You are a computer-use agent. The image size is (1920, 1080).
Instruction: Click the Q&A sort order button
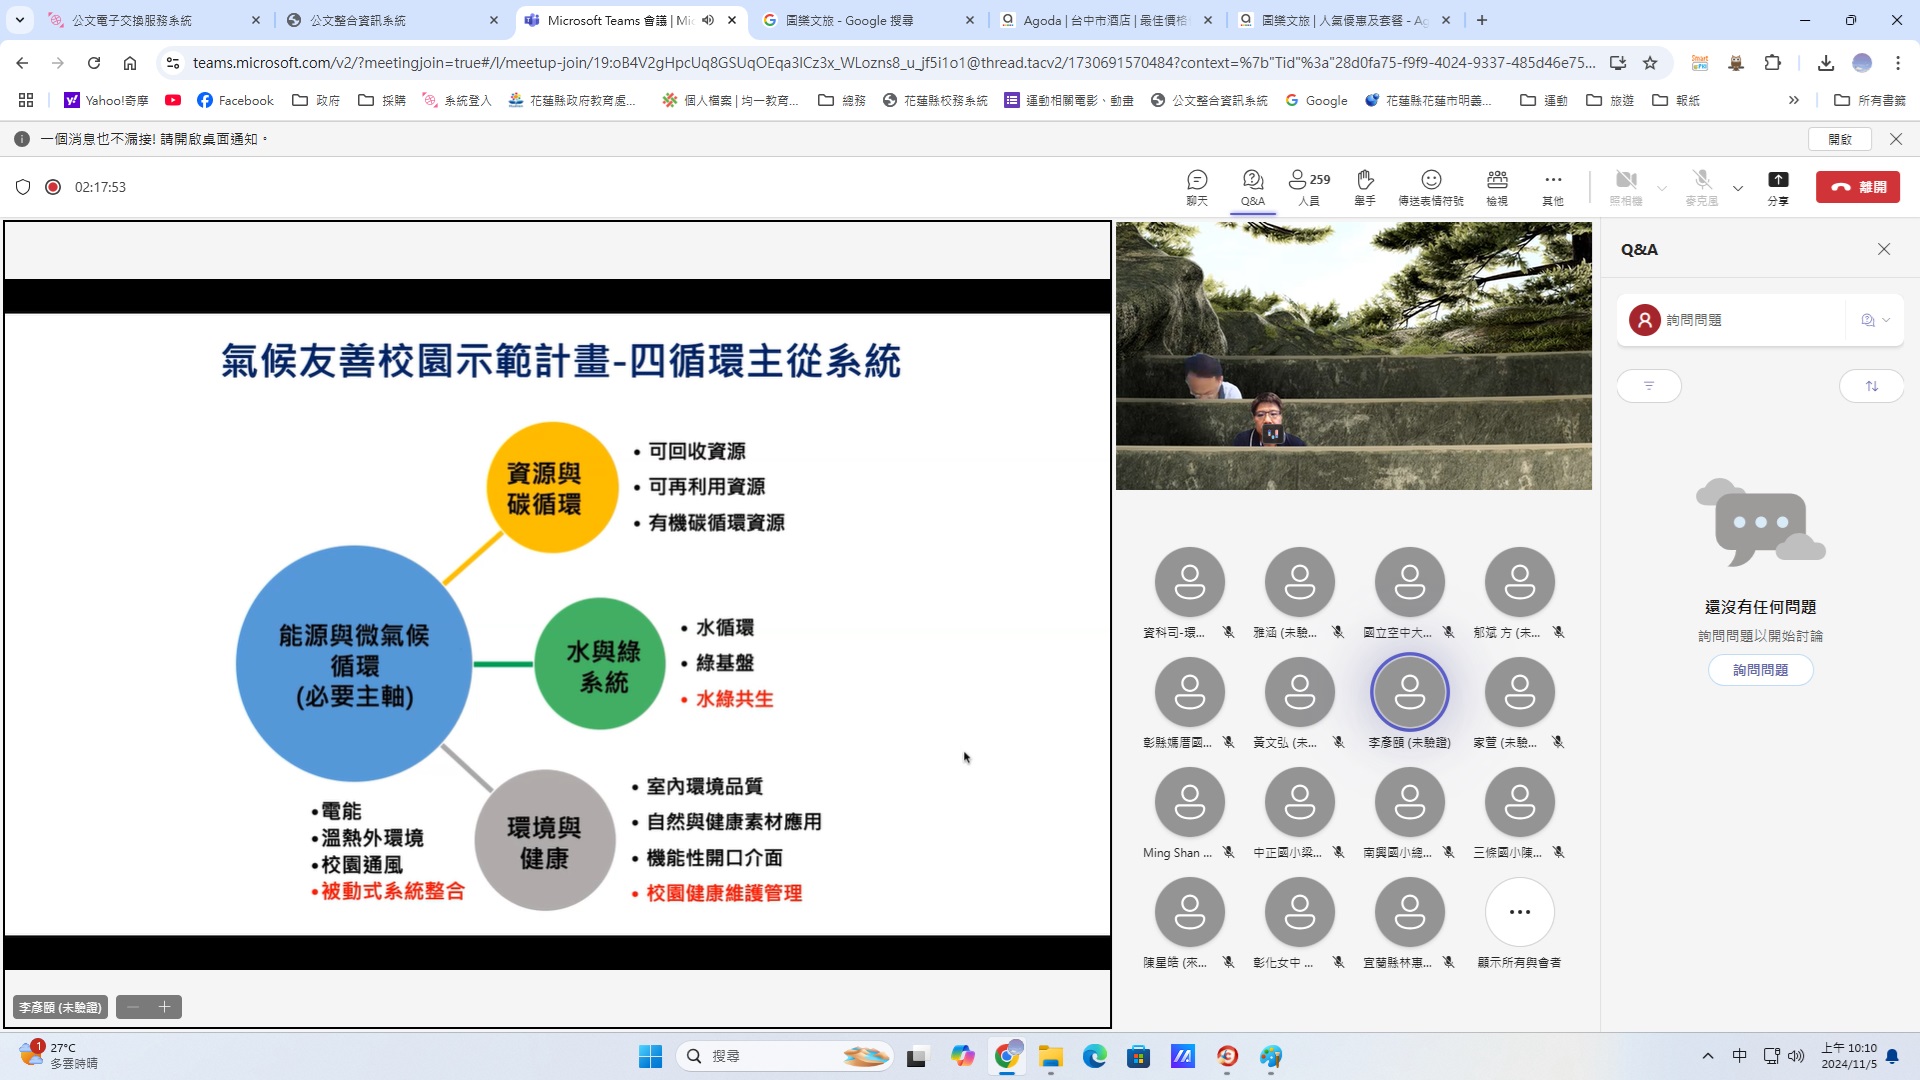(x=1871, y=386)
